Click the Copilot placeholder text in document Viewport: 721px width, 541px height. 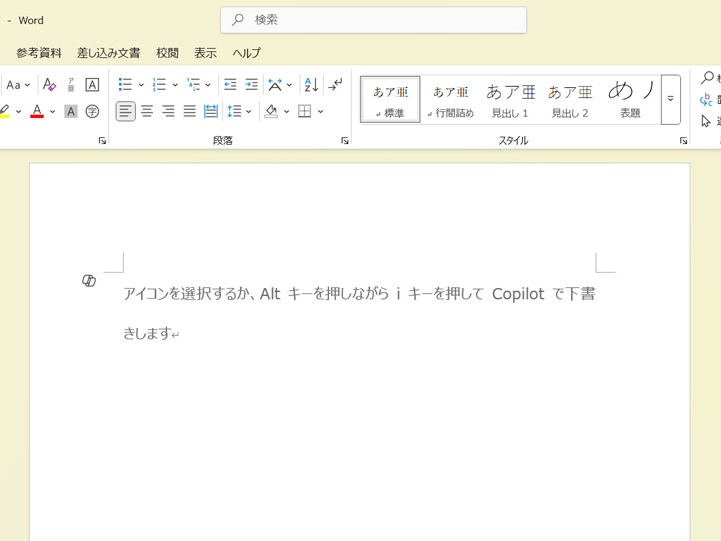[x=359, y=313]
